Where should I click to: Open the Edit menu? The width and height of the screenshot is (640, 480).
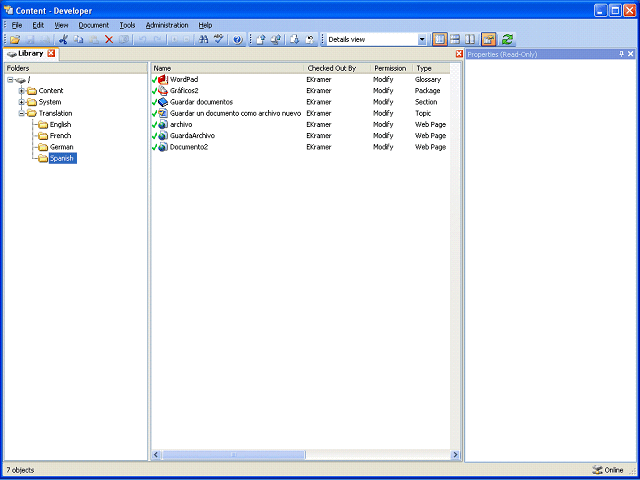(x=38, y=25)
